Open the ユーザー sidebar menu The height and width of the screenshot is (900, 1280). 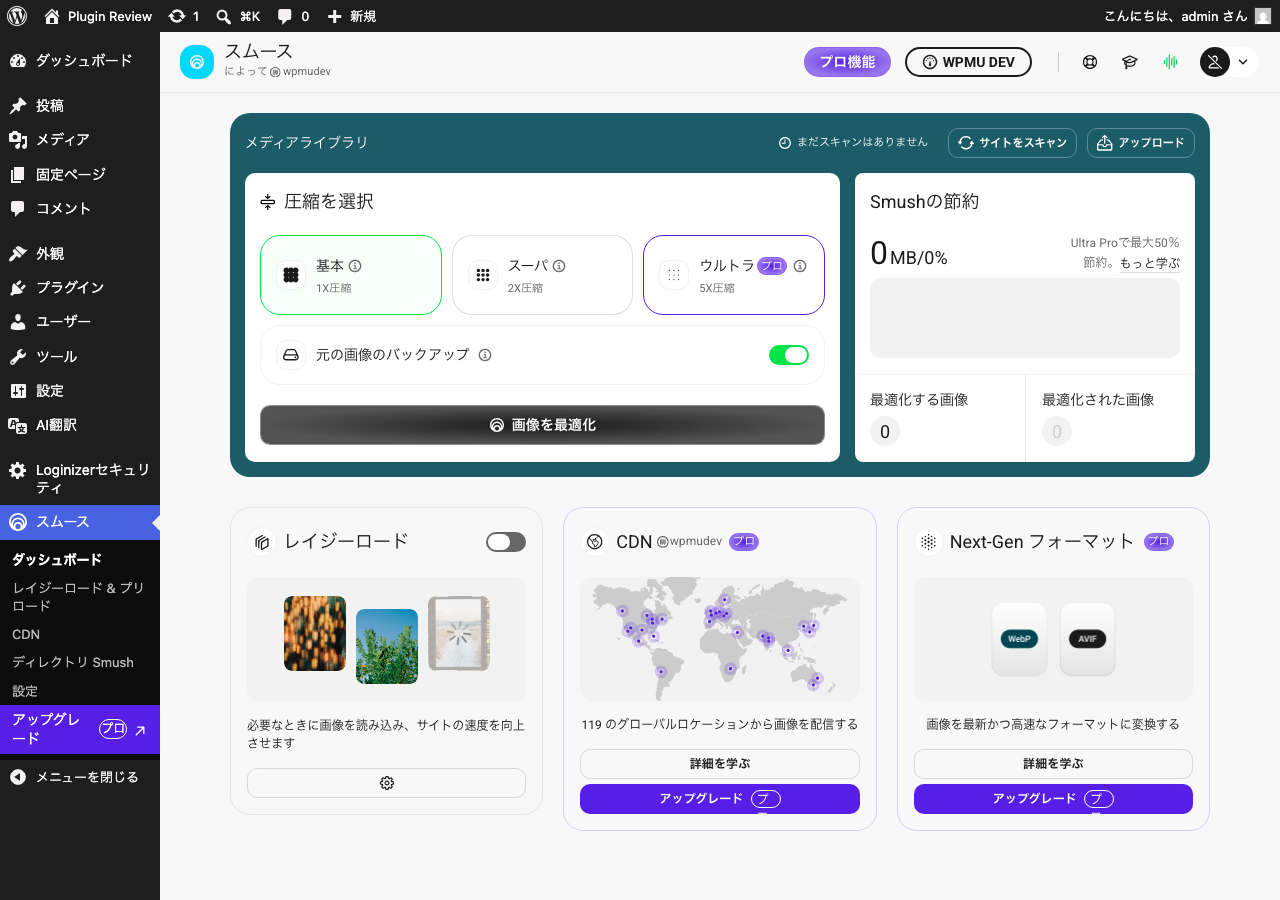(x=80, y=322)
